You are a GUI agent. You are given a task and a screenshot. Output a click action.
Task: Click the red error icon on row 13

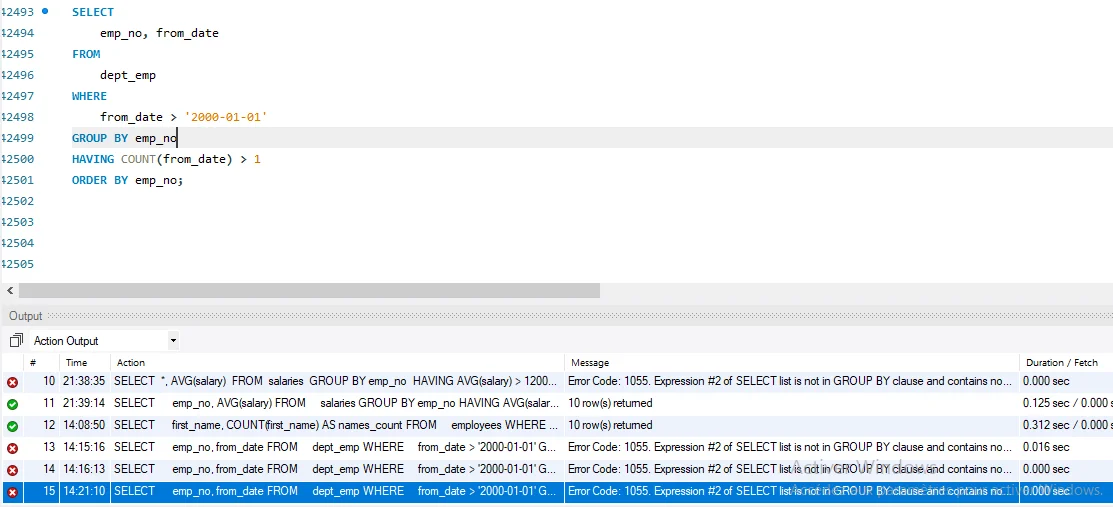point(12,448)
